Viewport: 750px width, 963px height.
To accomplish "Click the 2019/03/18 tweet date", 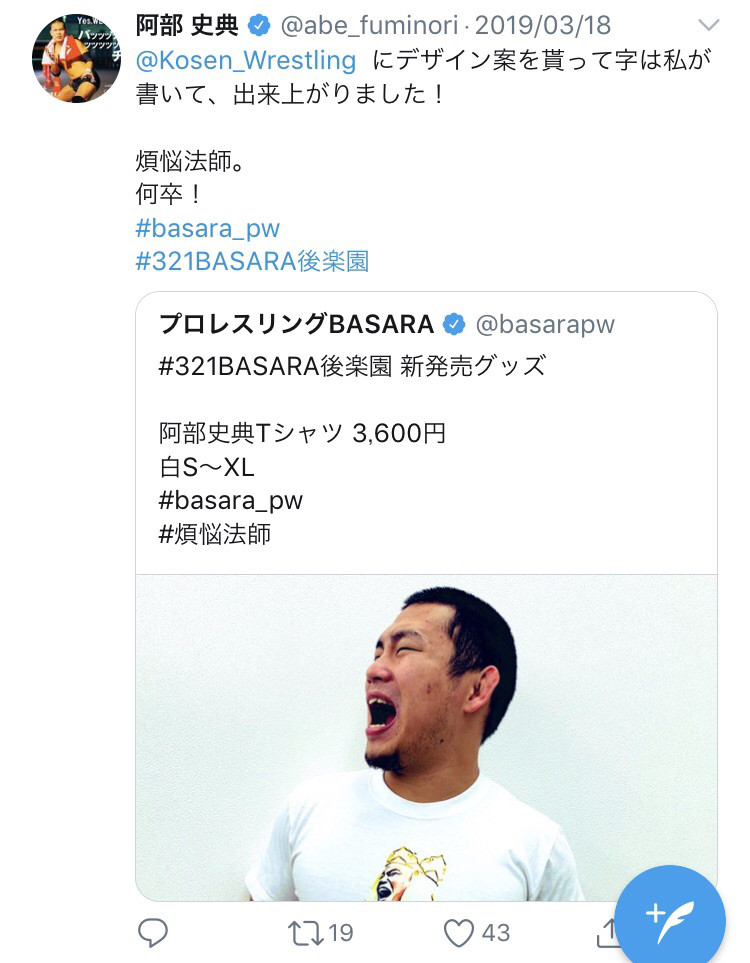I will click(x=542, y=26).
